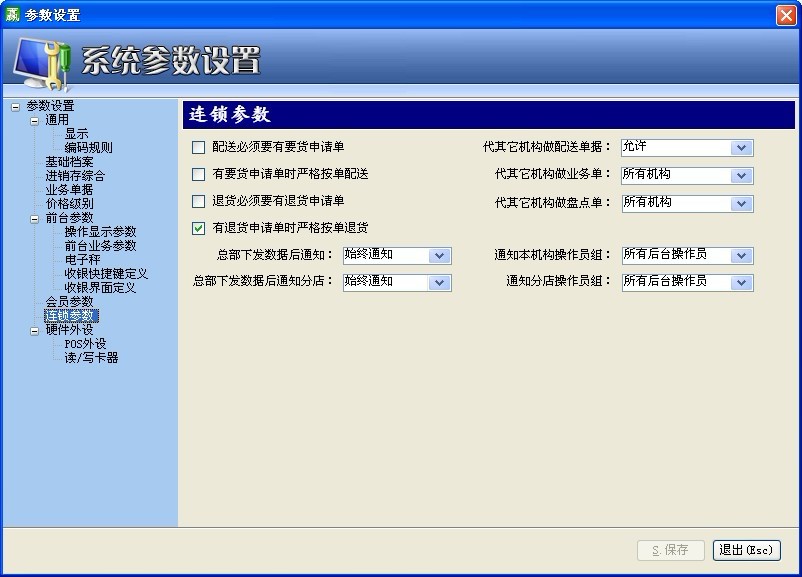This screenshot has width=802, height=577.
Task: Select 显示 in the tree
Action: pos(76,134)
